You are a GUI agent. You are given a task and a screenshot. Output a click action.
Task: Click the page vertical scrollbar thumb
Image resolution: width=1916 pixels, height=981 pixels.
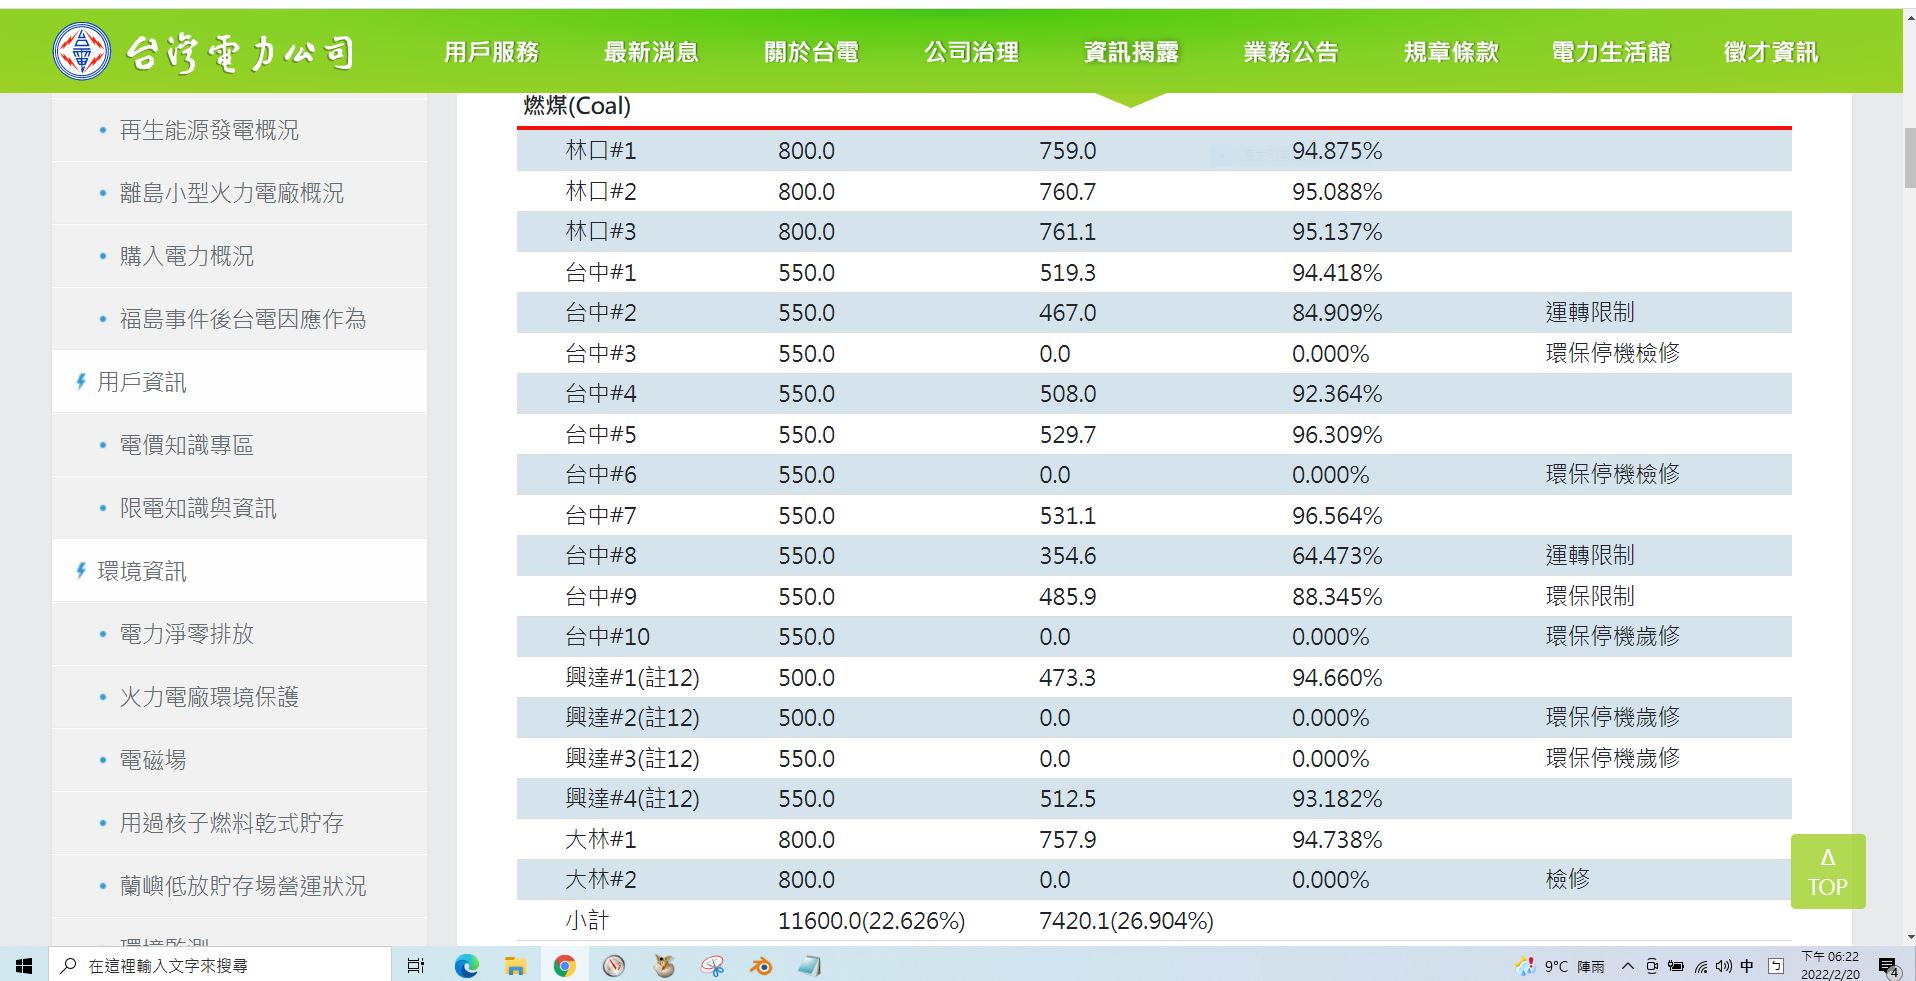1910,158
